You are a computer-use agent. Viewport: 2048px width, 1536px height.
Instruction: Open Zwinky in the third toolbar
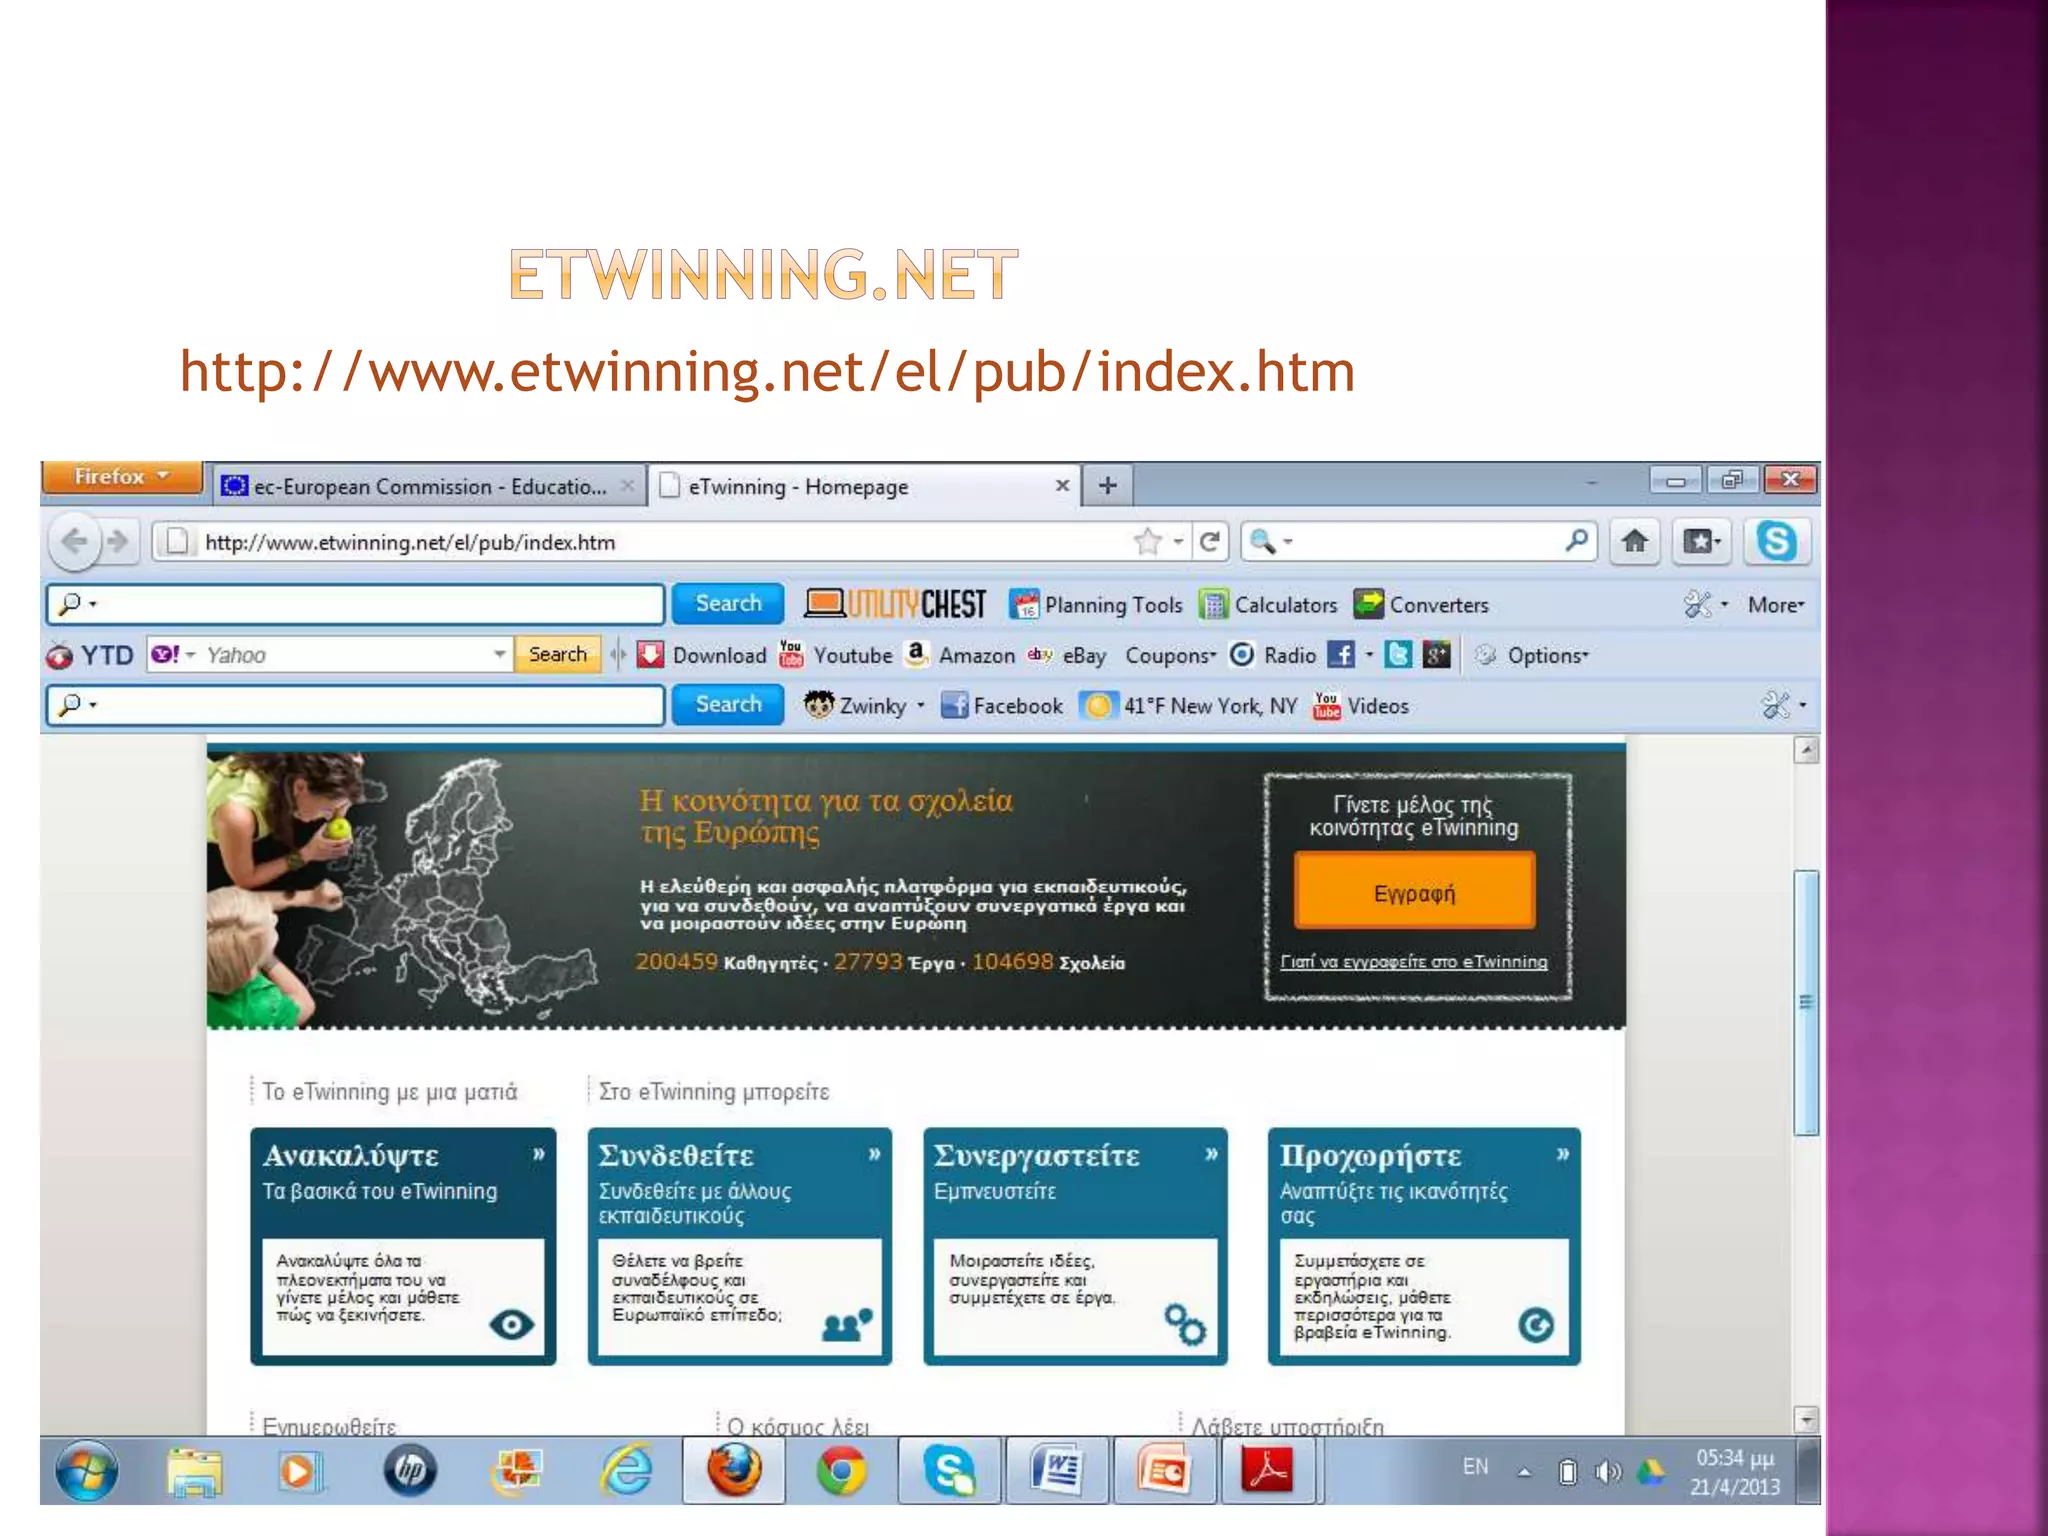click(865, 705)
